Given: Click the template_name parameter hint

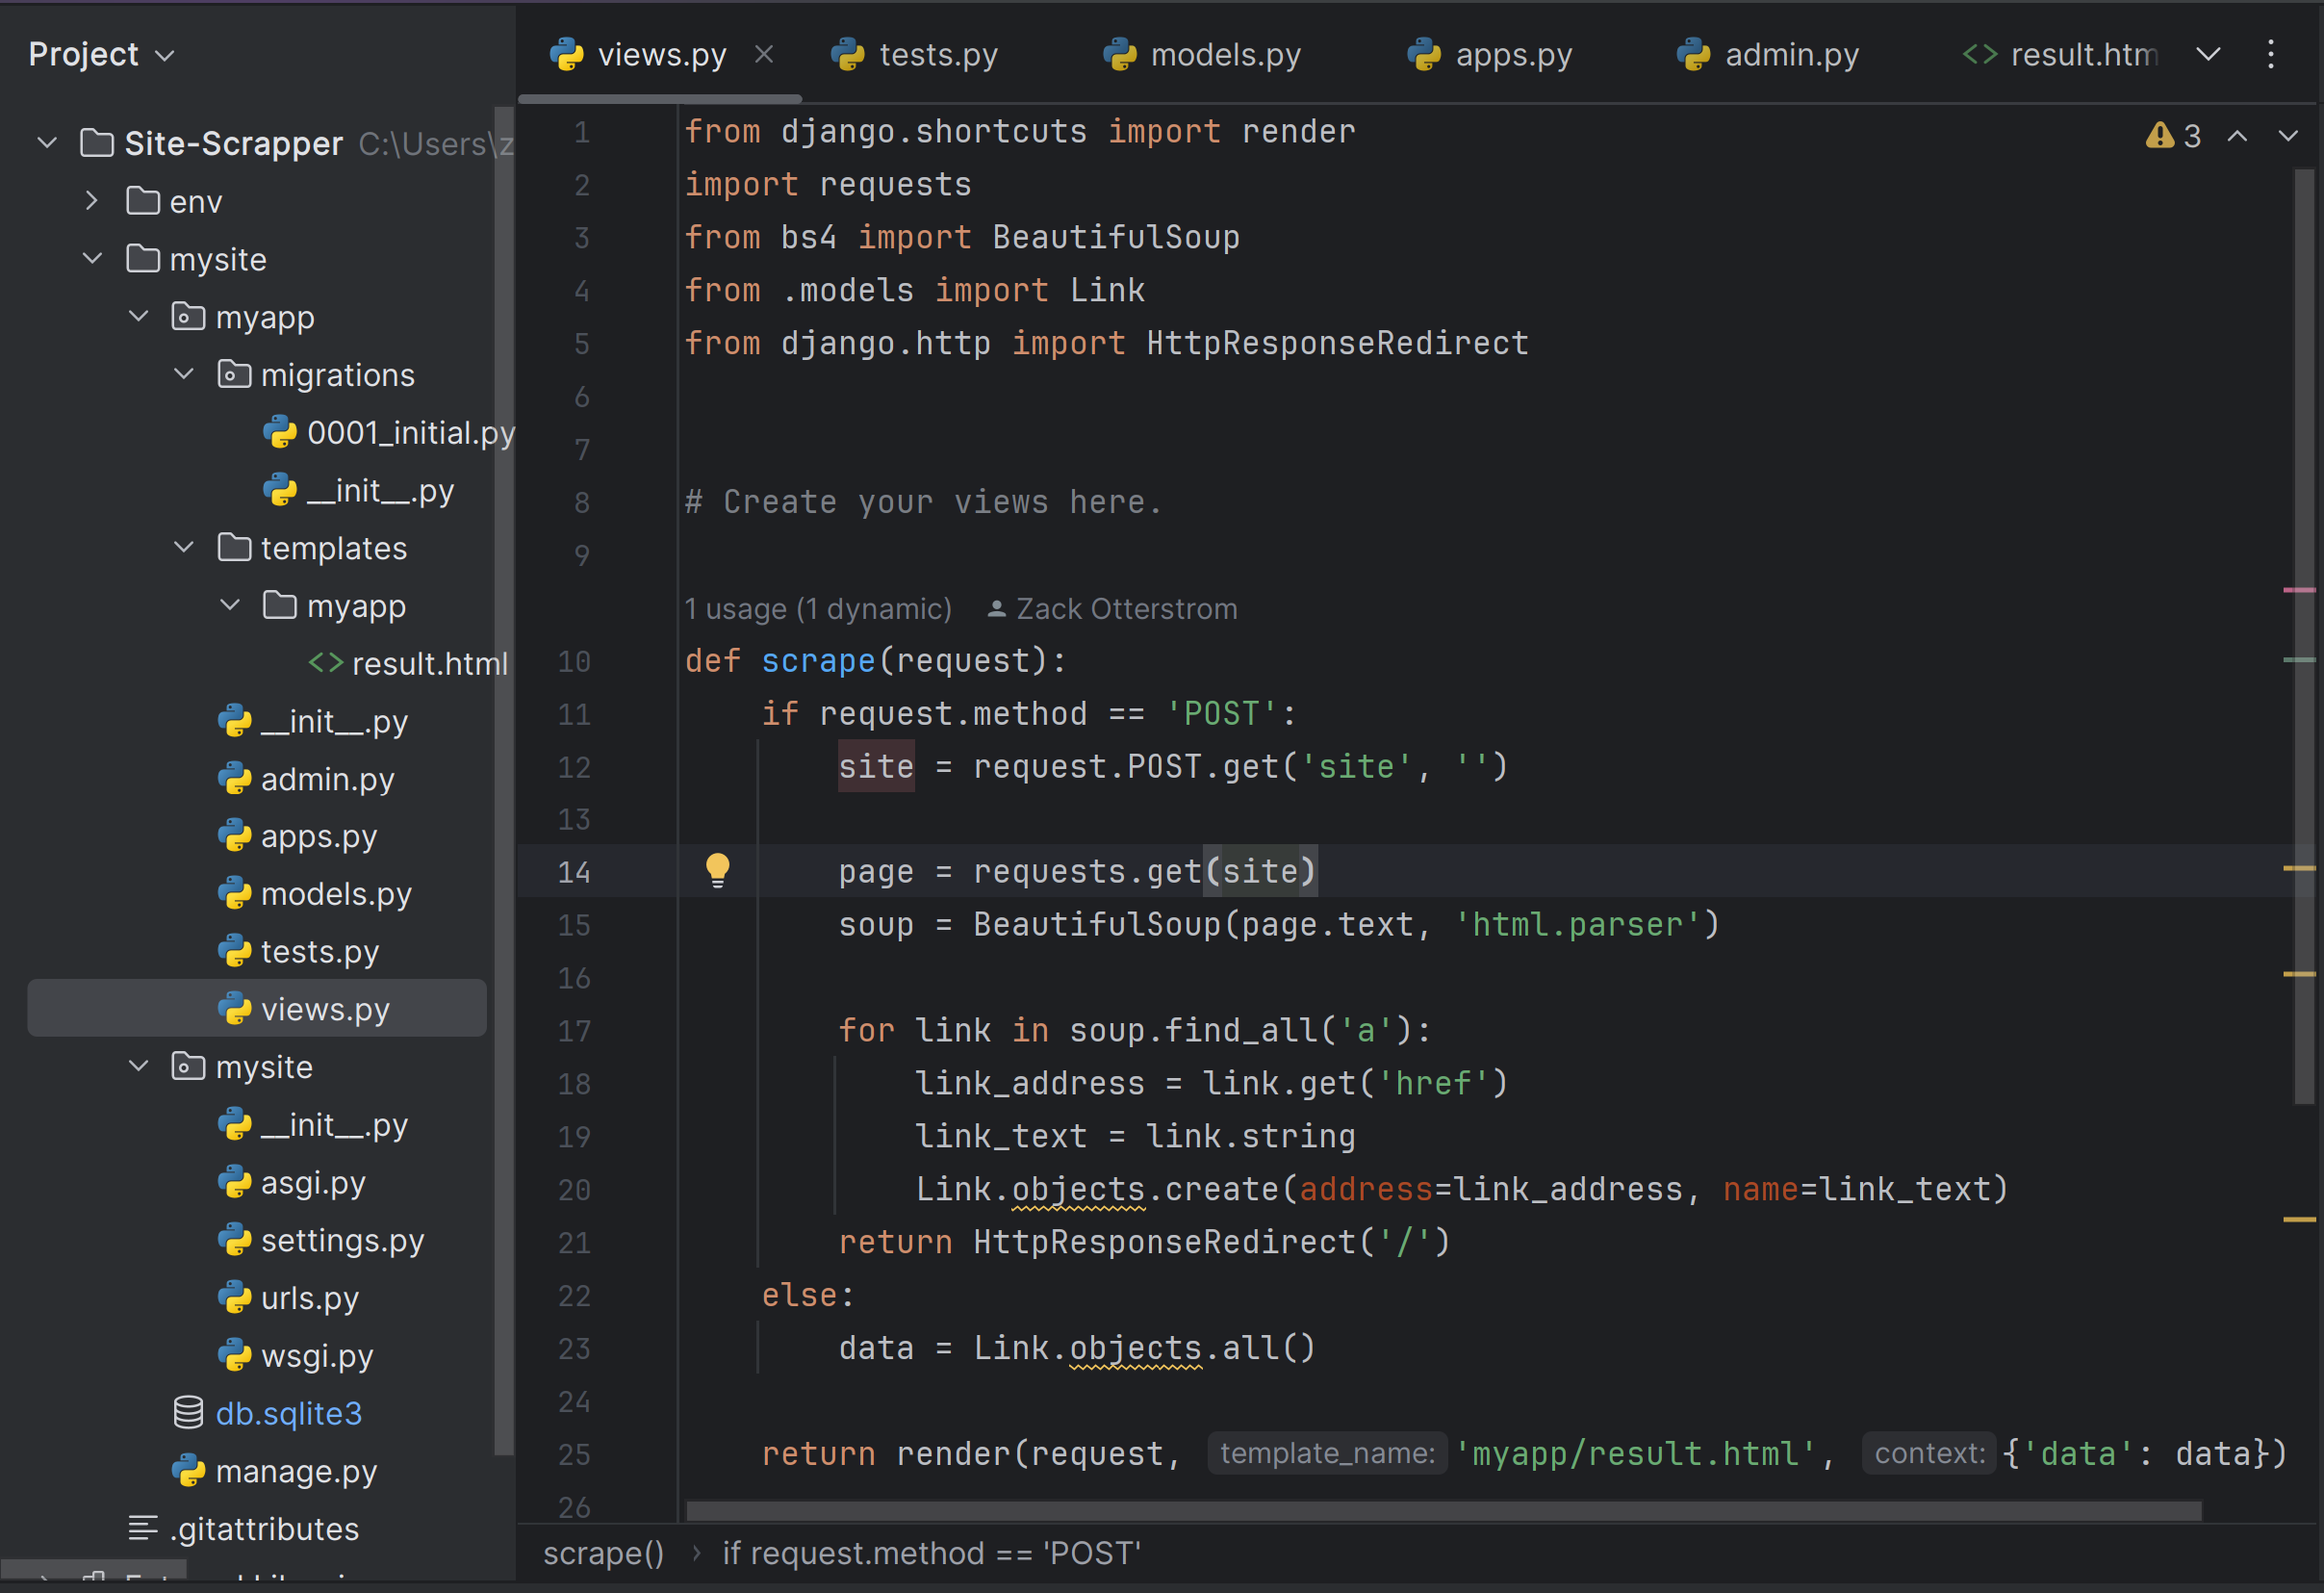Looking at the screenshot, I should click(x=1327, y=1453).
